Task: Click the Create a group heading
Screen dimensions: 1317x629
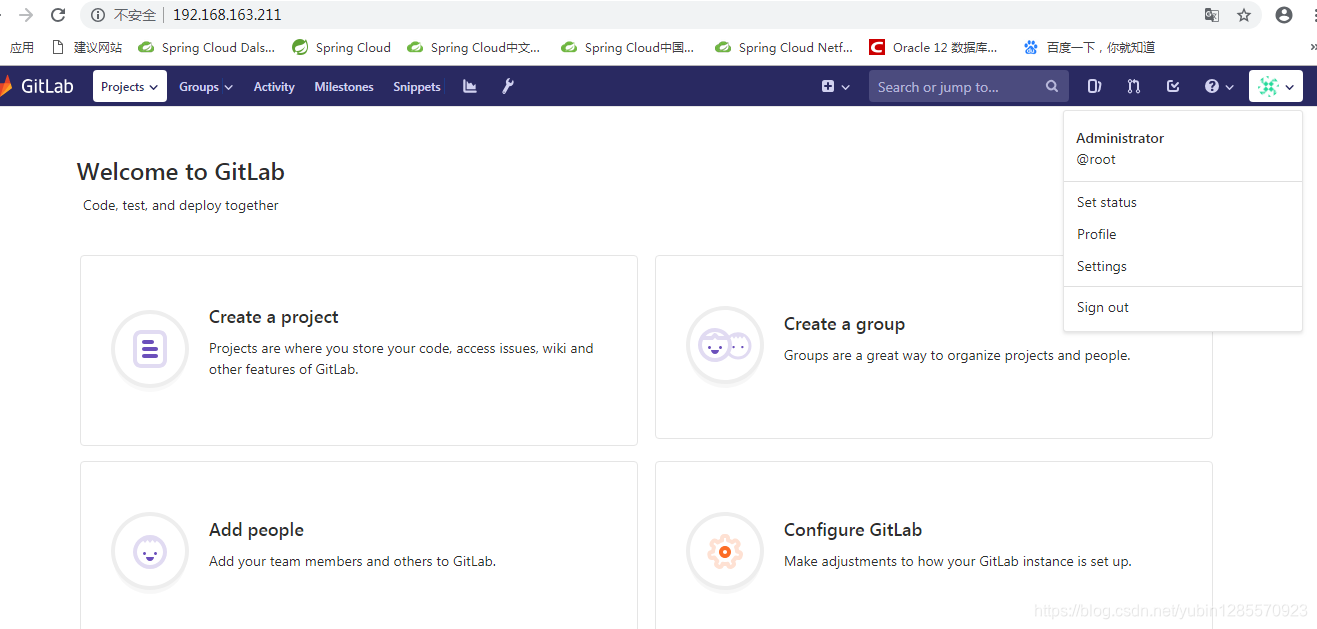Action: tap(844, 324)
